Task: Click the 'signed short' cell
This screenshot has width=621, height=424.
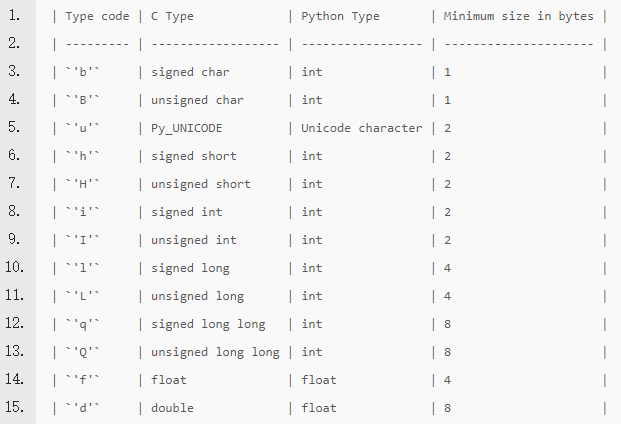Action: coord(194,156)
